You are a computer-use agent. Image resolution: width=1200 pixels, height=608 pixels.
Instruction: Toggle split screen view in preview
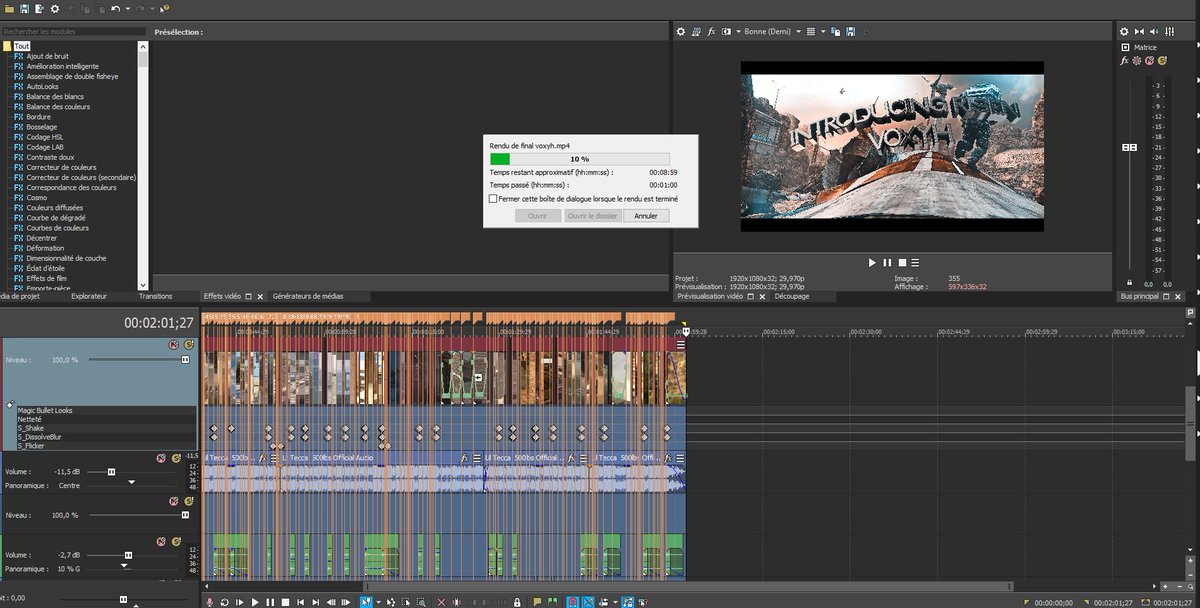coord(726,31)
